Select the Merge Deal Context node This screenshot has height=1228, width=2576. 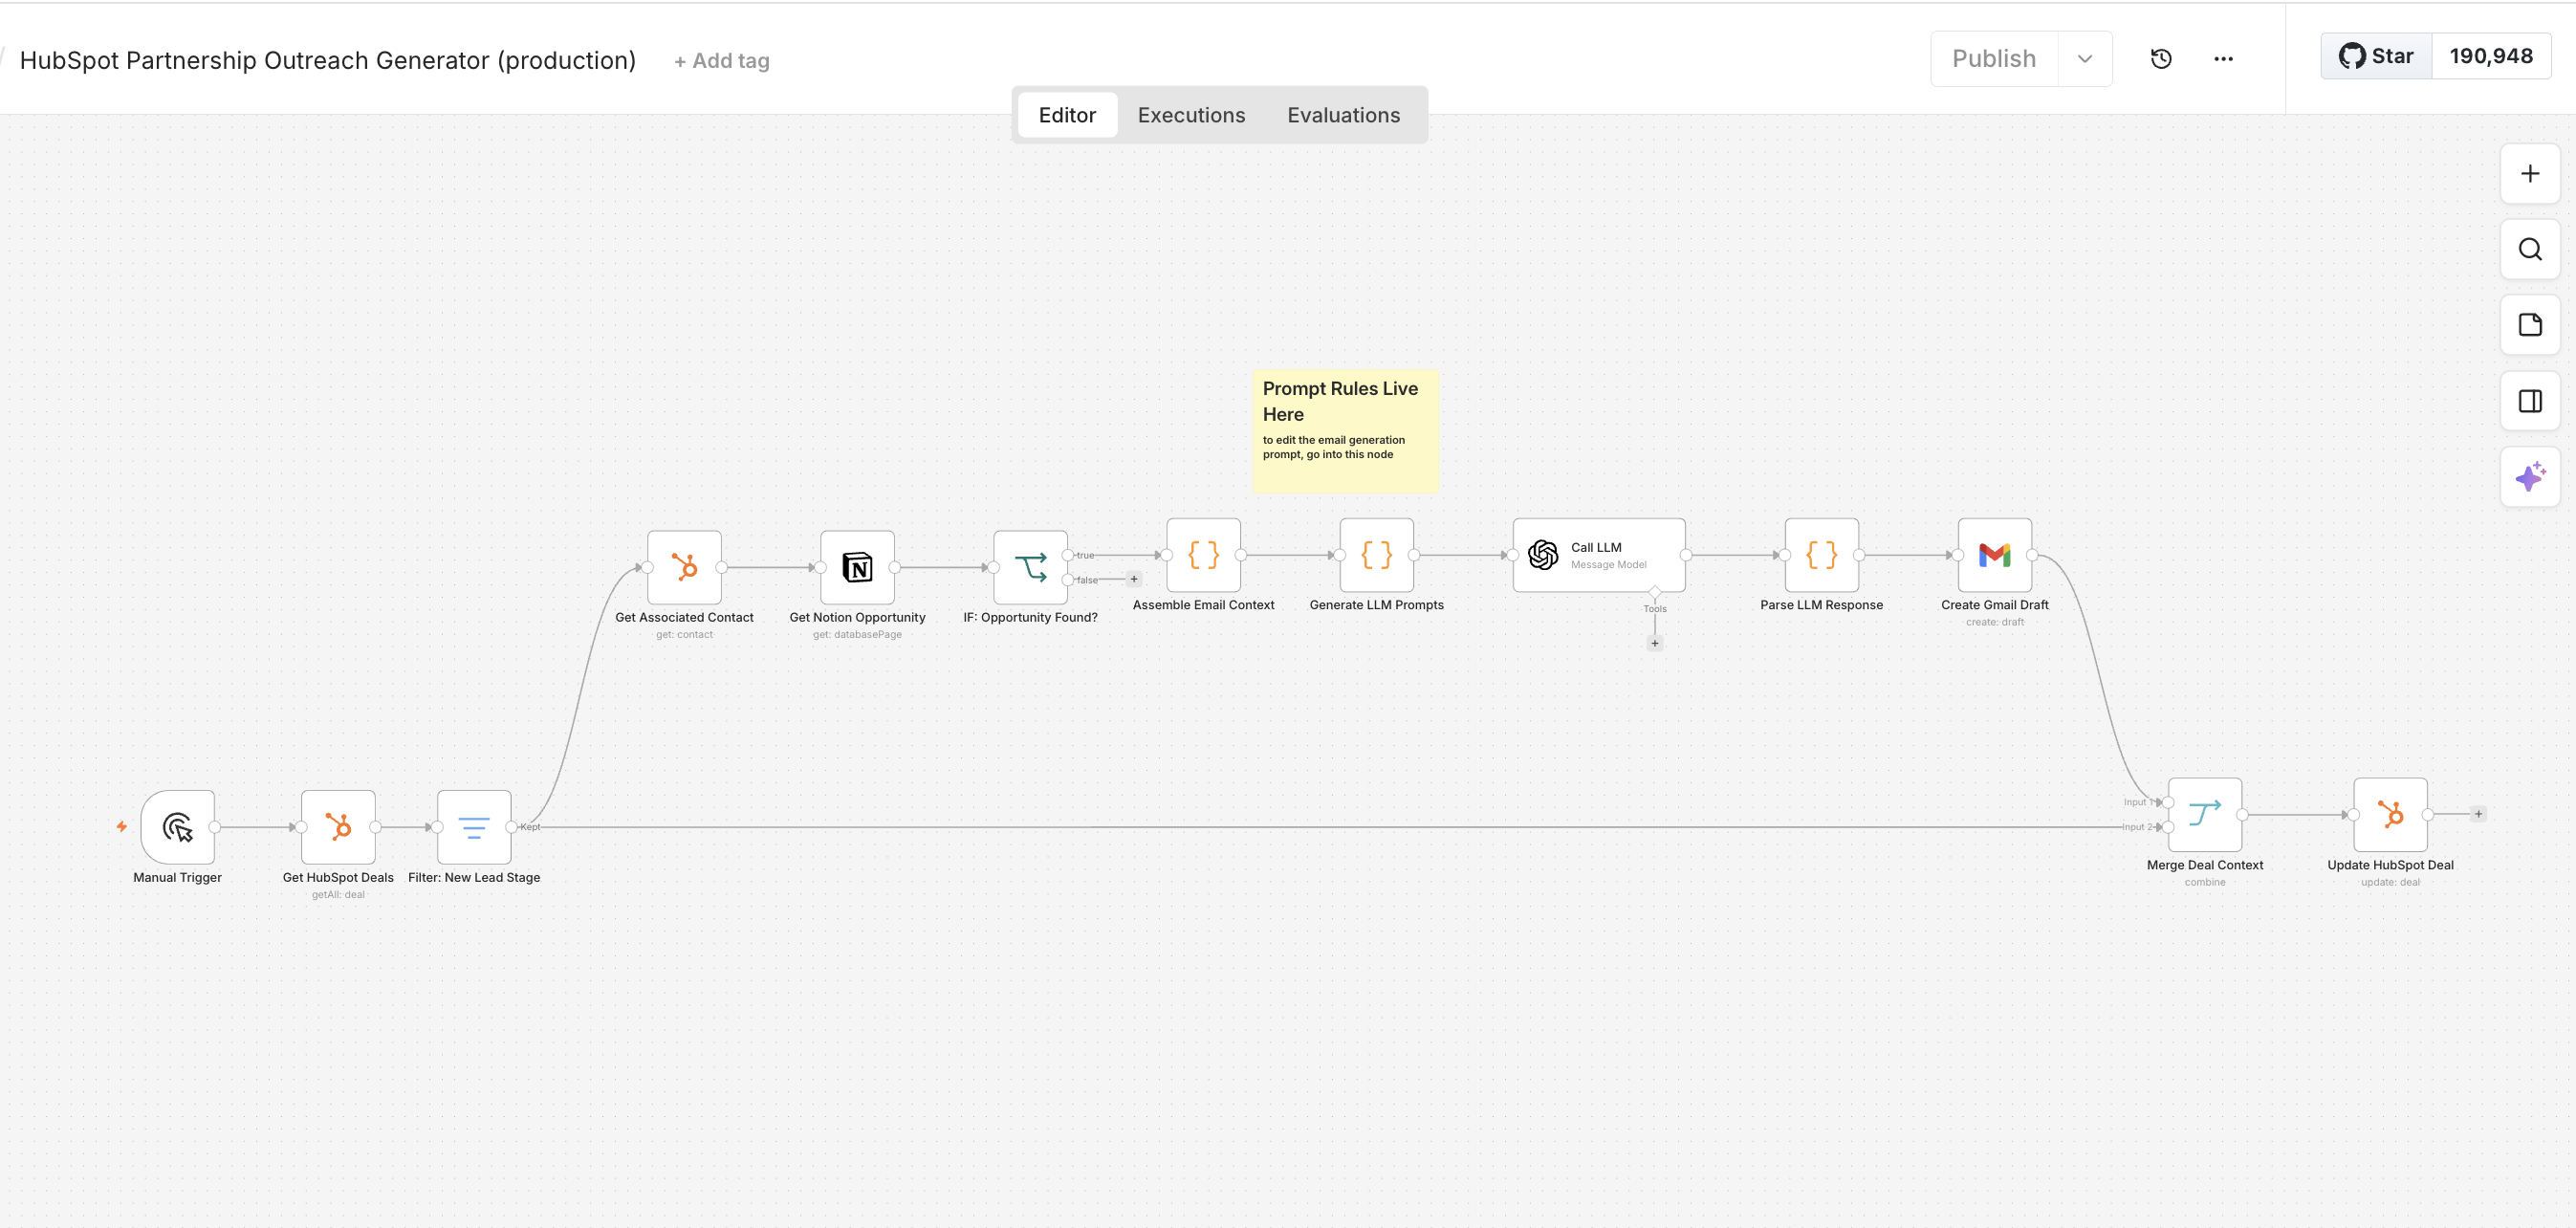[x=2204, y=815]
